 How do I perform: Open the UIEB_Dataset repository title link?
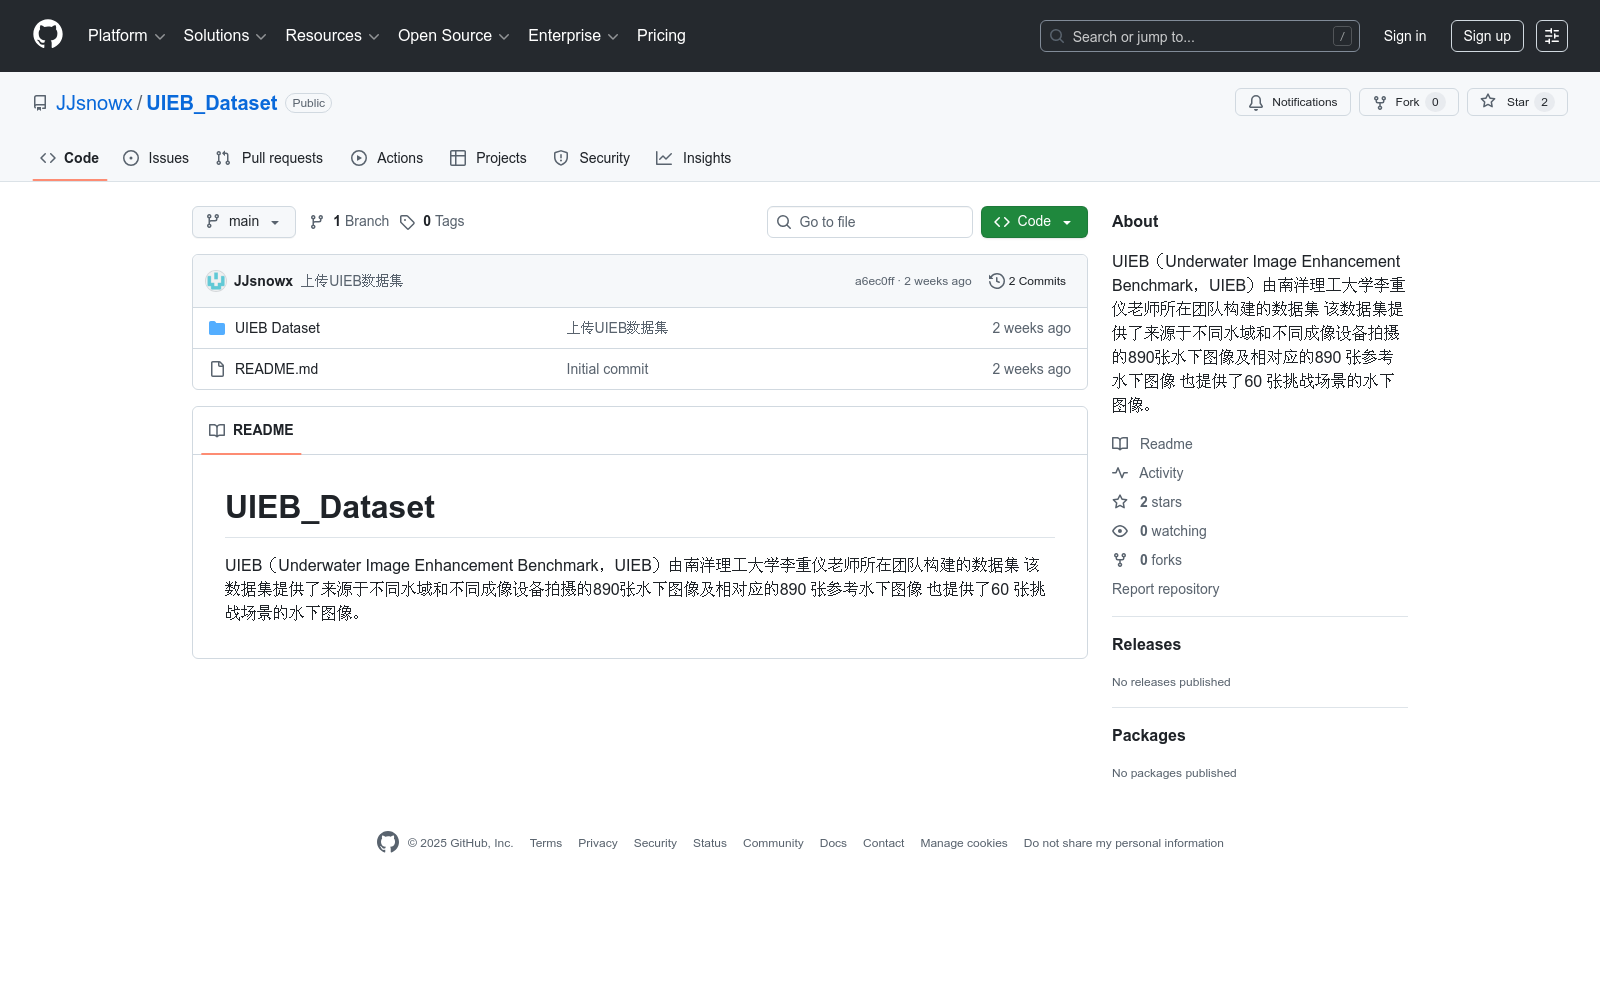point(211,103)
